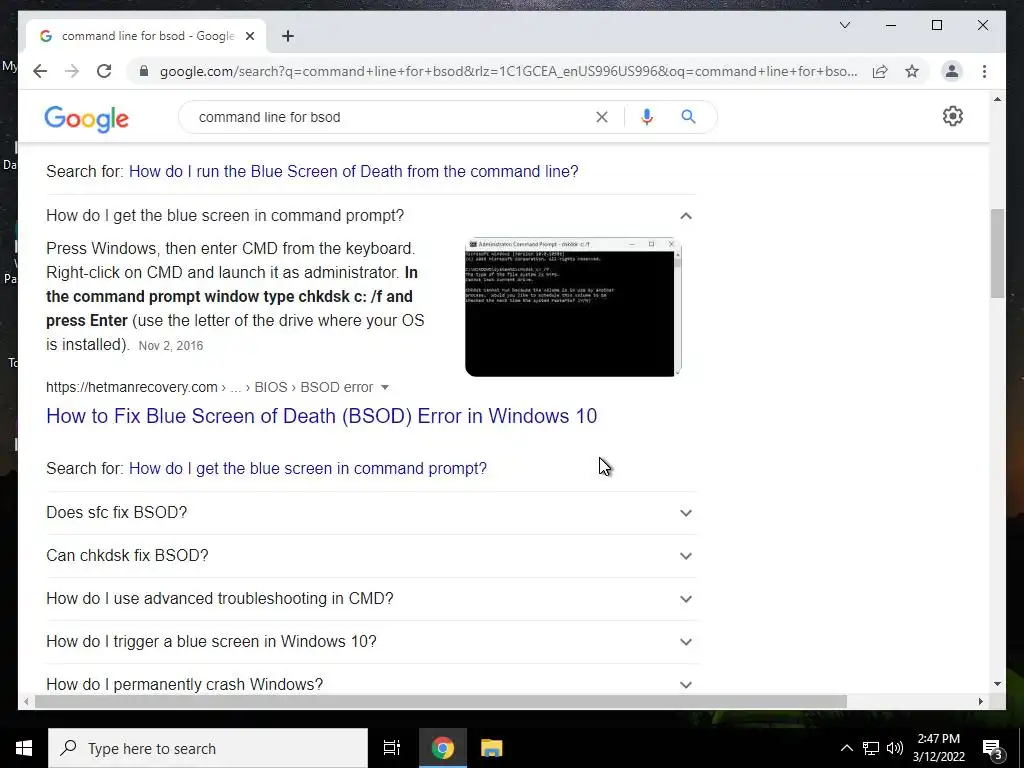Open the Windows Start menu
This screenshot has width=1024, height=768.
coord(24,748)
